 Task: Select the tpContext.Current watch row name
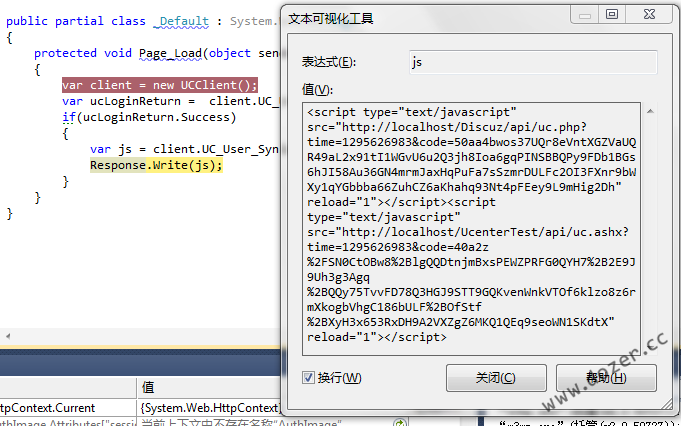(x=47, y=408)
